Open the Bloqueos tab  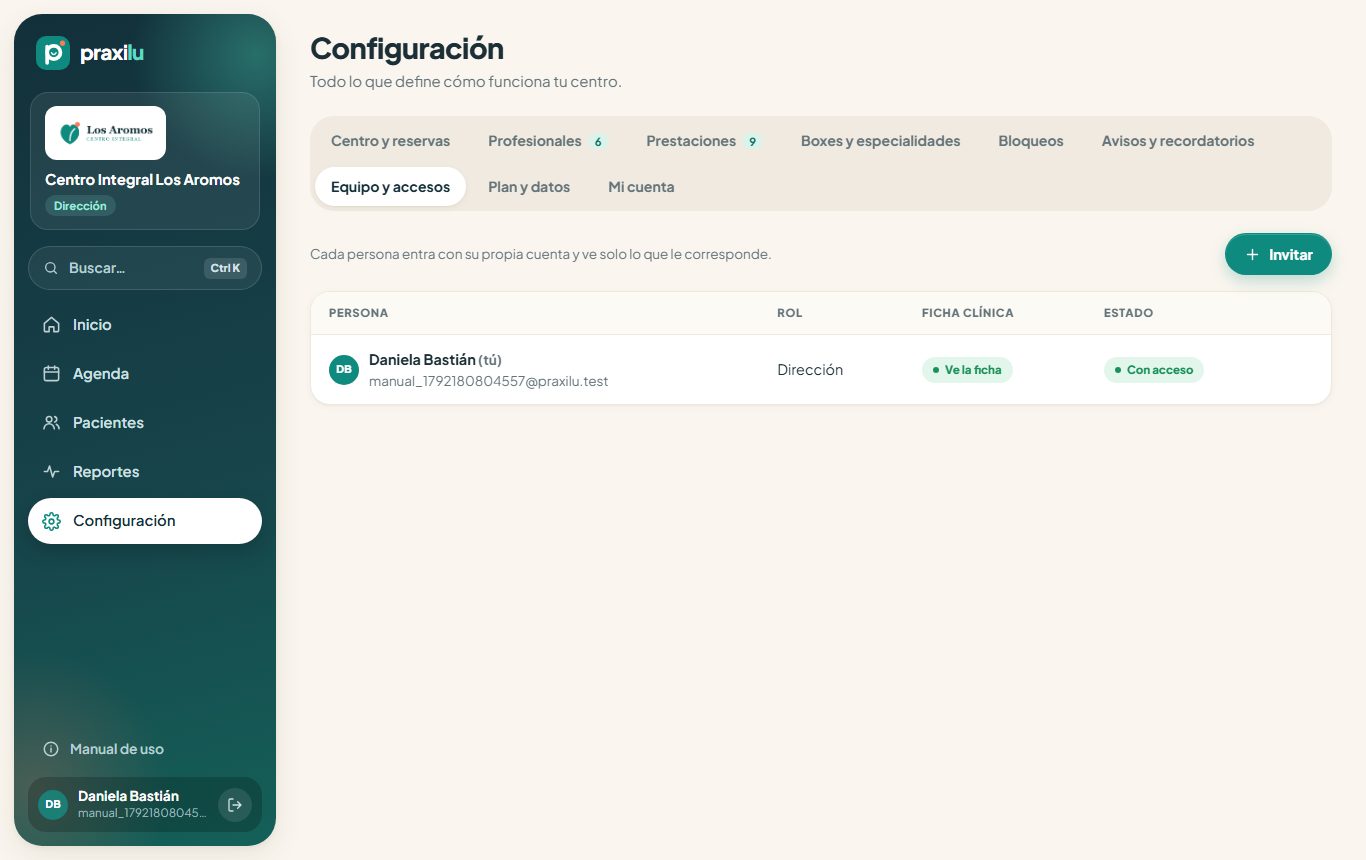pos(1031,141)
